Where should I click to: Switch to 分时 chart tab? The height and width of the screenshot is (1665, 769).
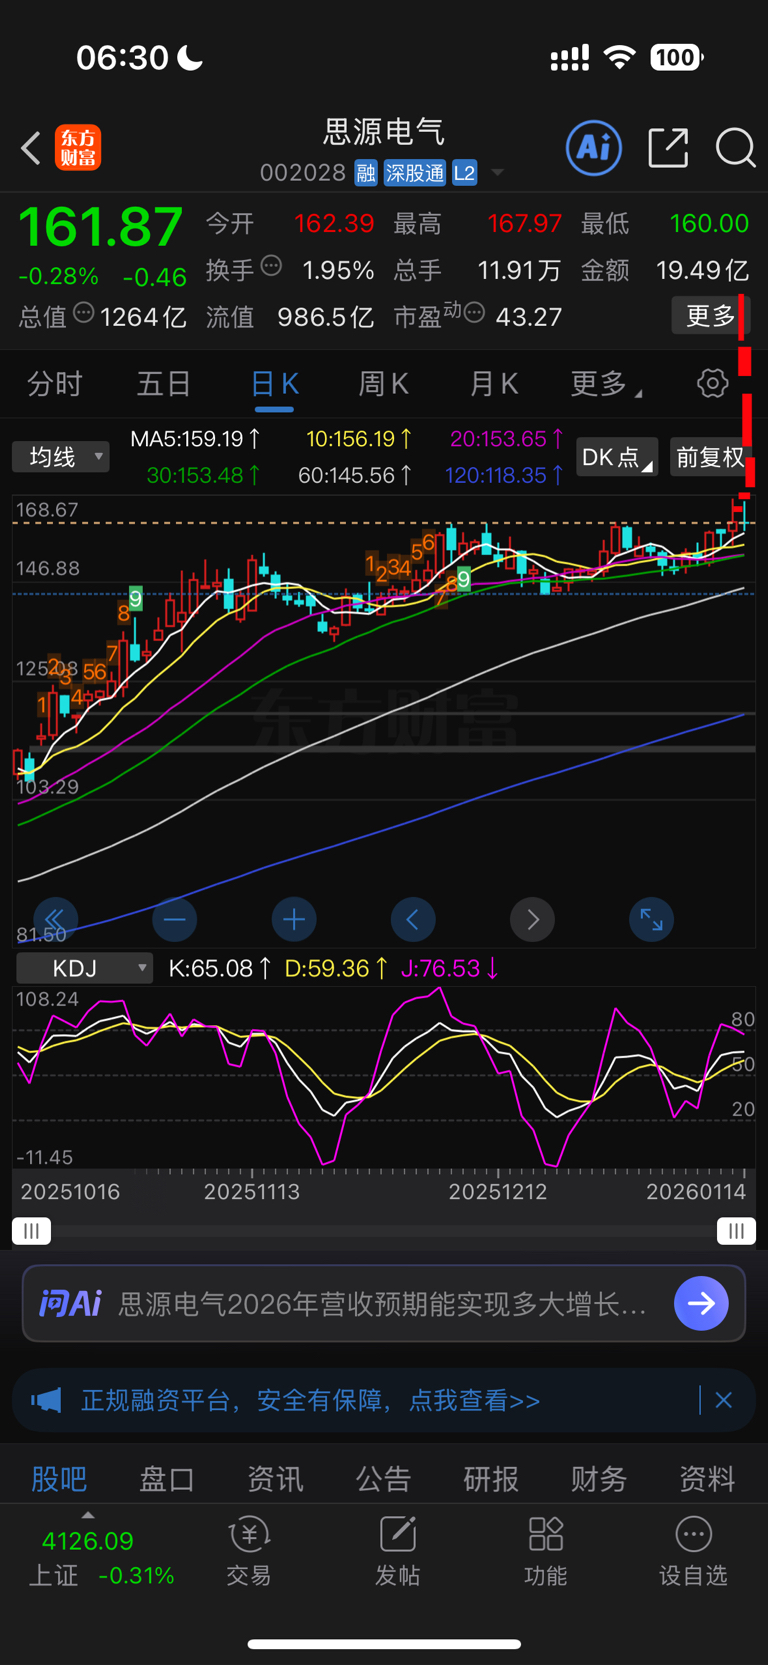54,383
